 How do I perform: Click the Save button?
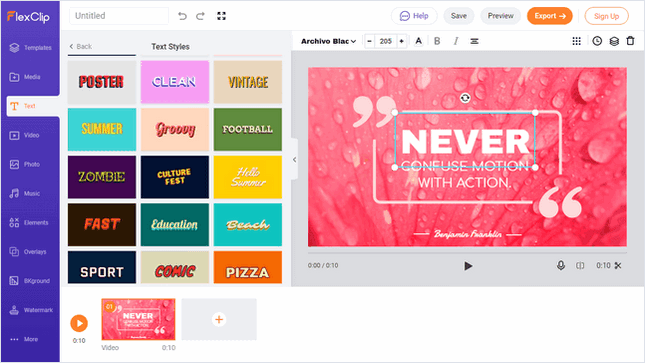click(x=459, y=16)
